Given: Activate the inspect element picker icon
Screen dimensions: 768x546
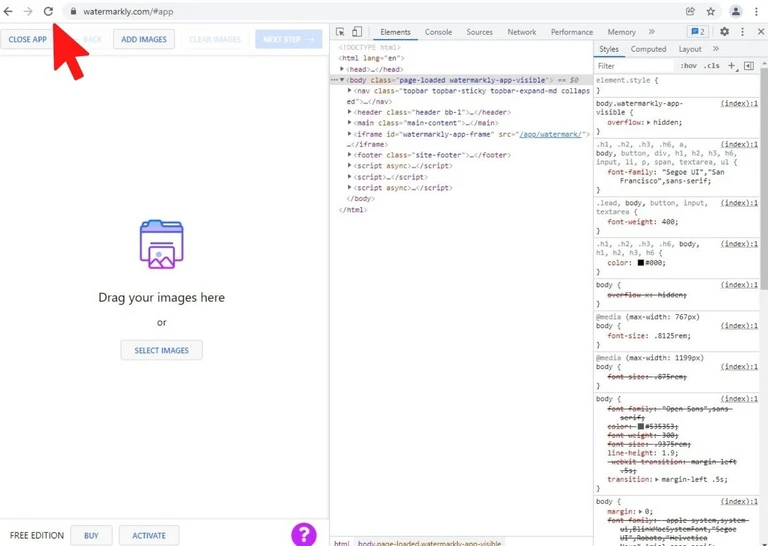Looking at the screenshot, I should [340, 32].
